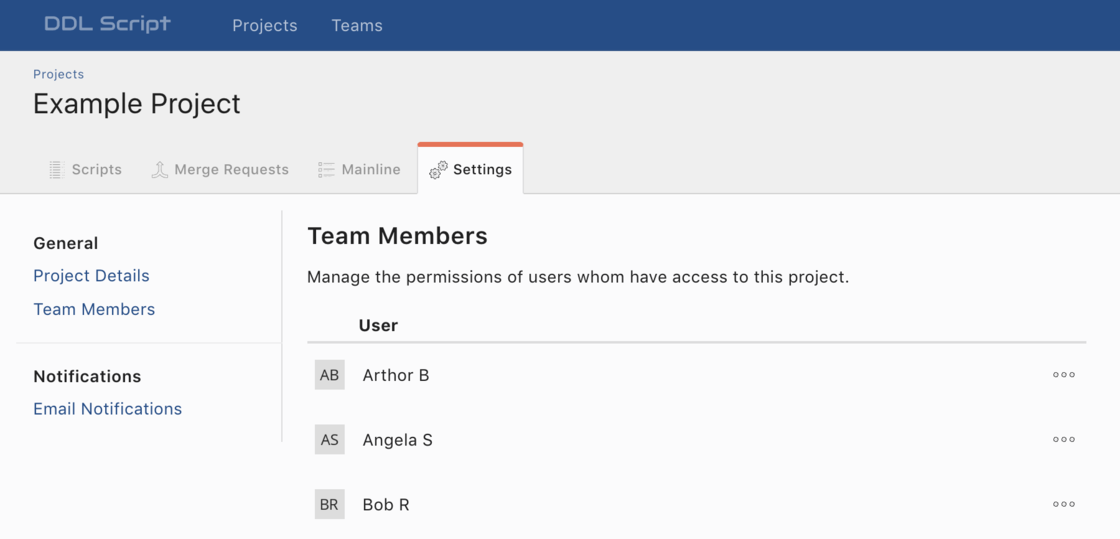
Task: Open the options menu for Arthor B
Action: click(x=1064, y=375)
